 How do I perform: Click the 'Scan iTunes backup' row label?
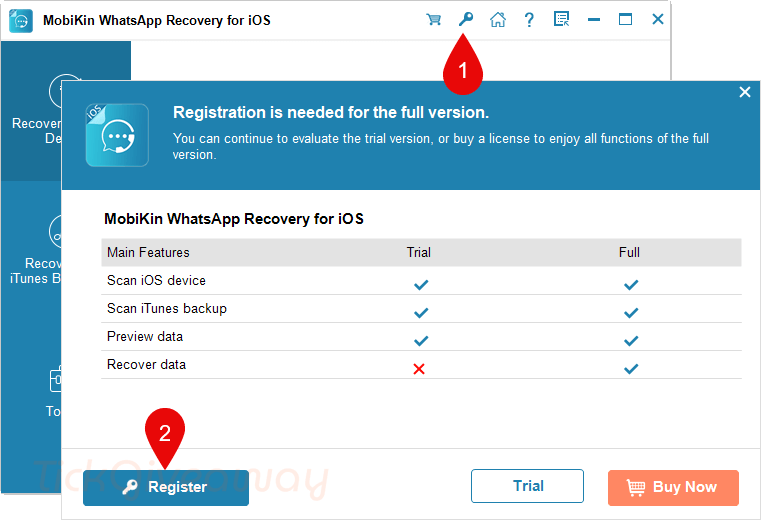[167, 309]
